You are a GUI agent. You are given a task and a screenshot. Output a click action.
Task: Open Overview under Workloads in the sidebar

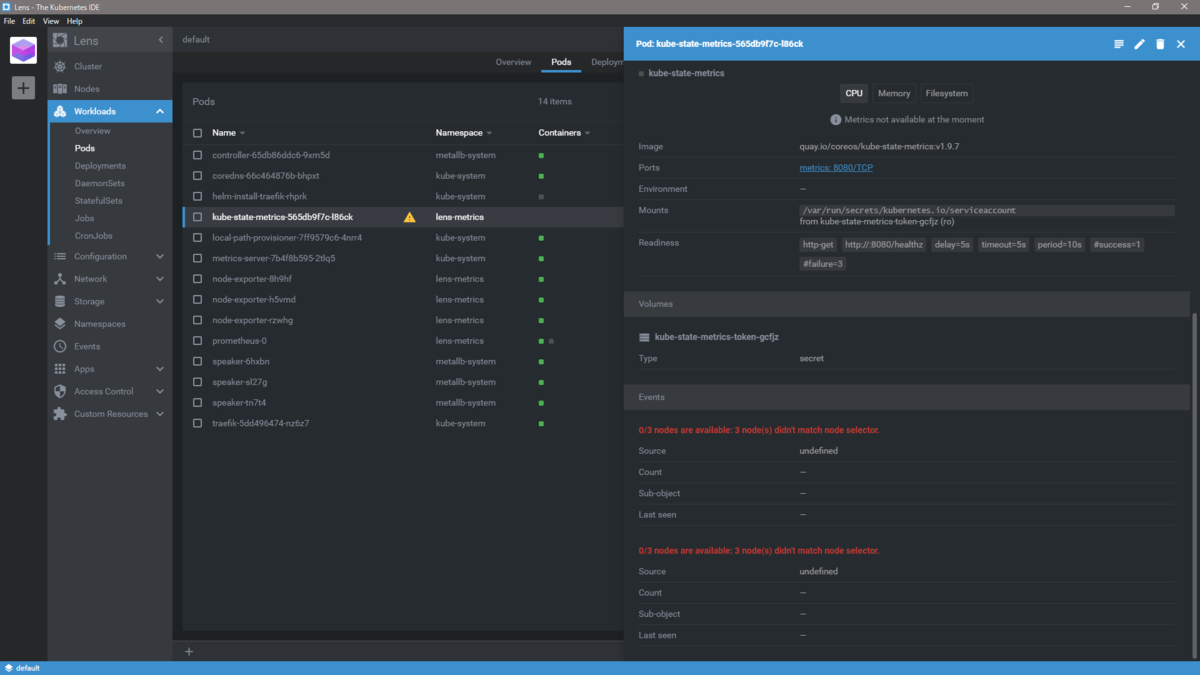click(x=92, y=131)
